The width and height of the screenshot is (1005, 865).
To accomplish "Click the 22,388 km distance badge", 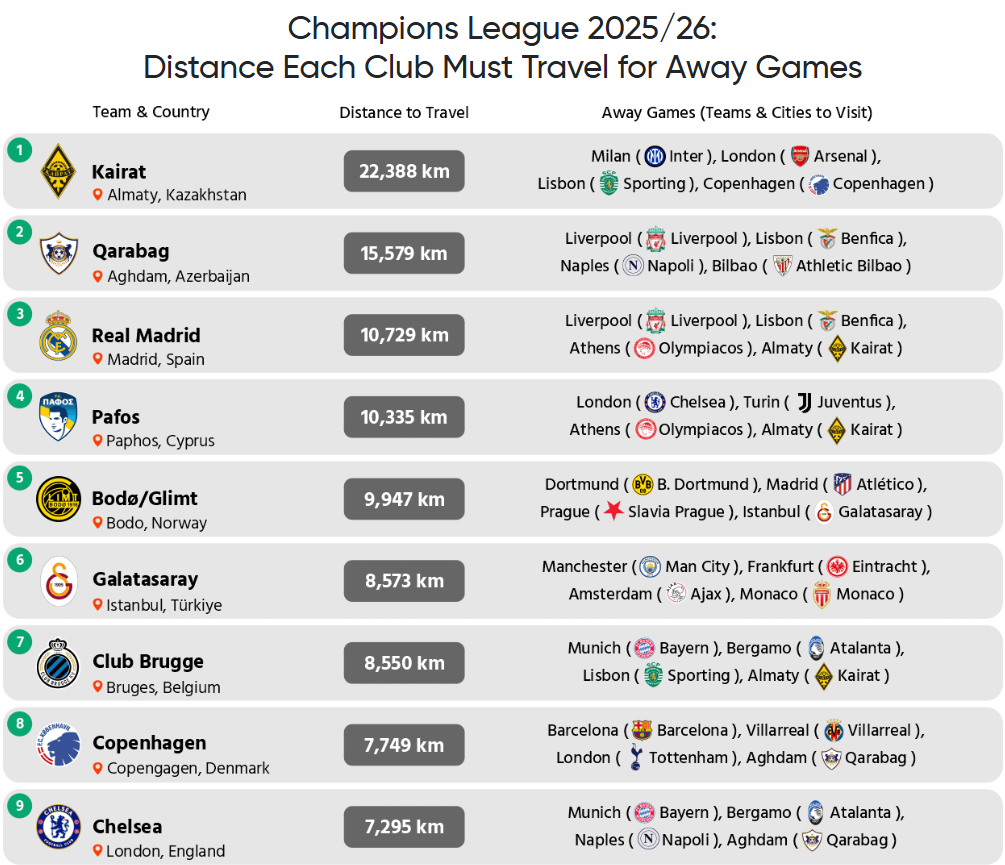I will coord(404,171).
